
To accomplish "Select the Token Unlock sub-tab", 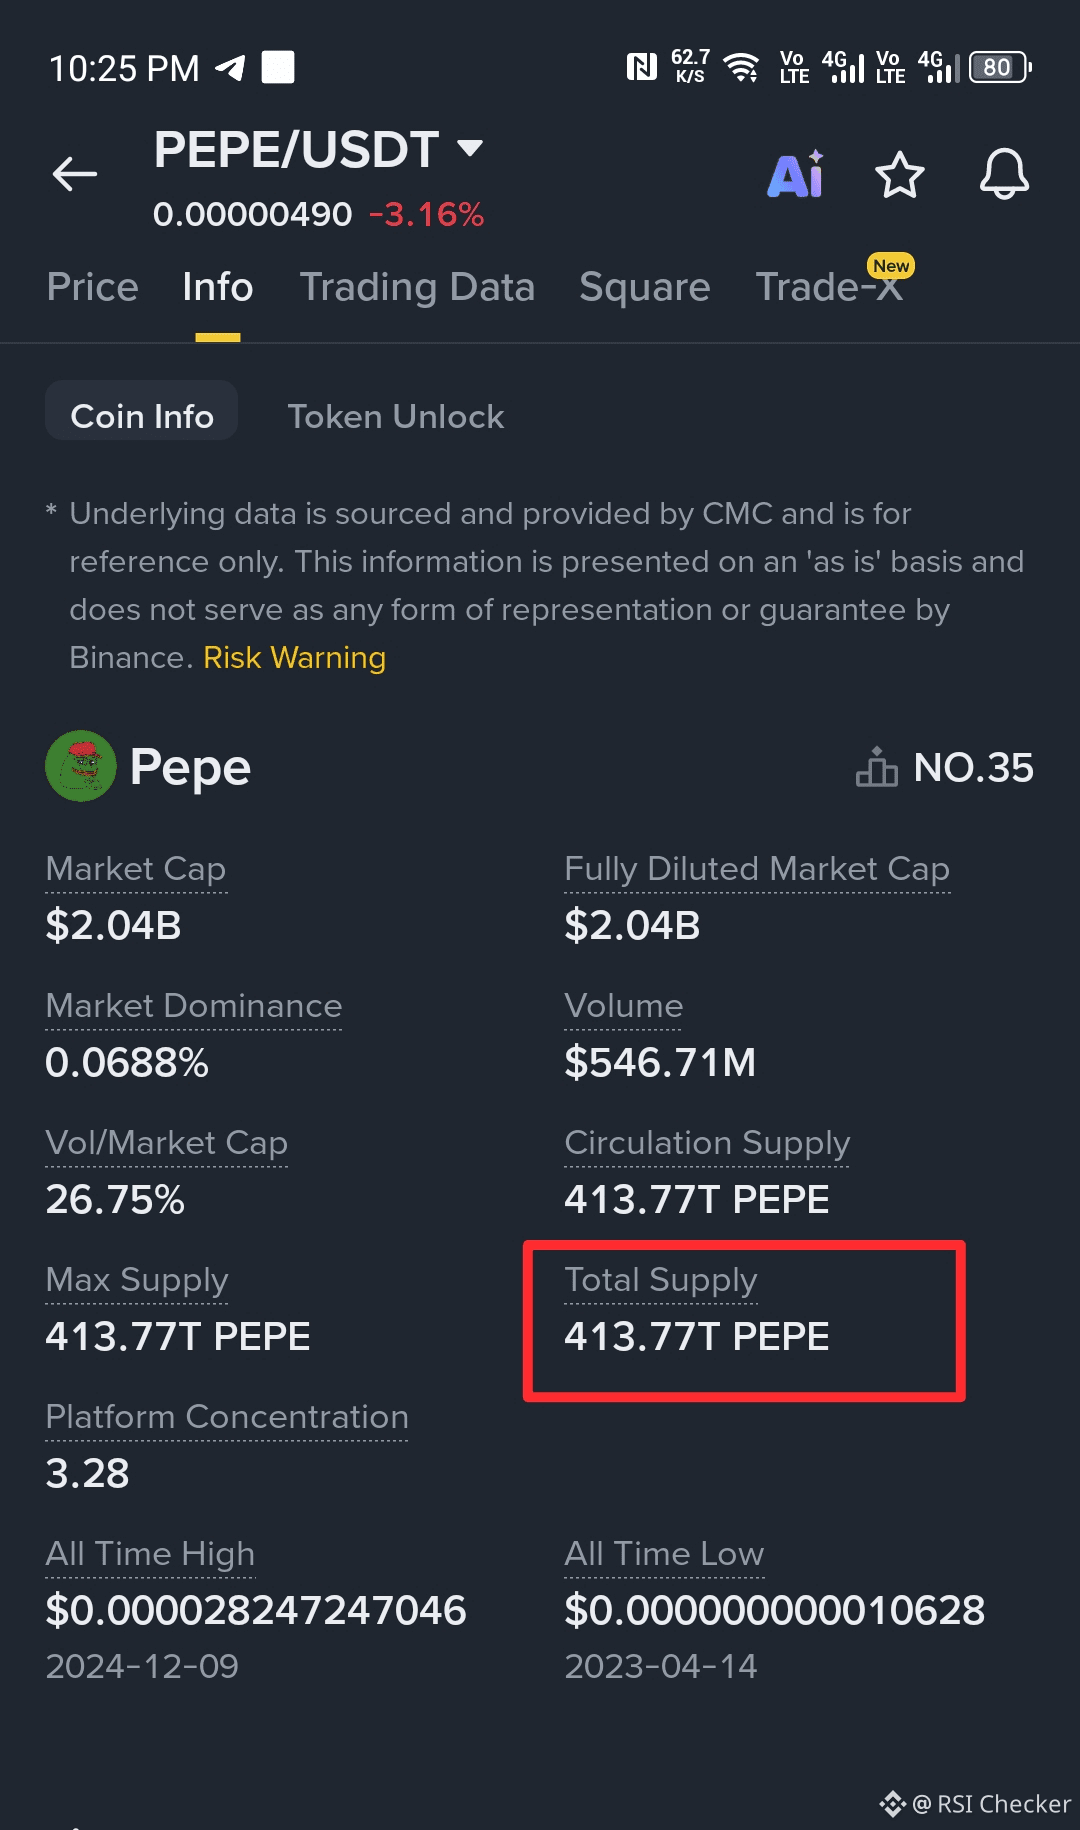I will (395, 416).
